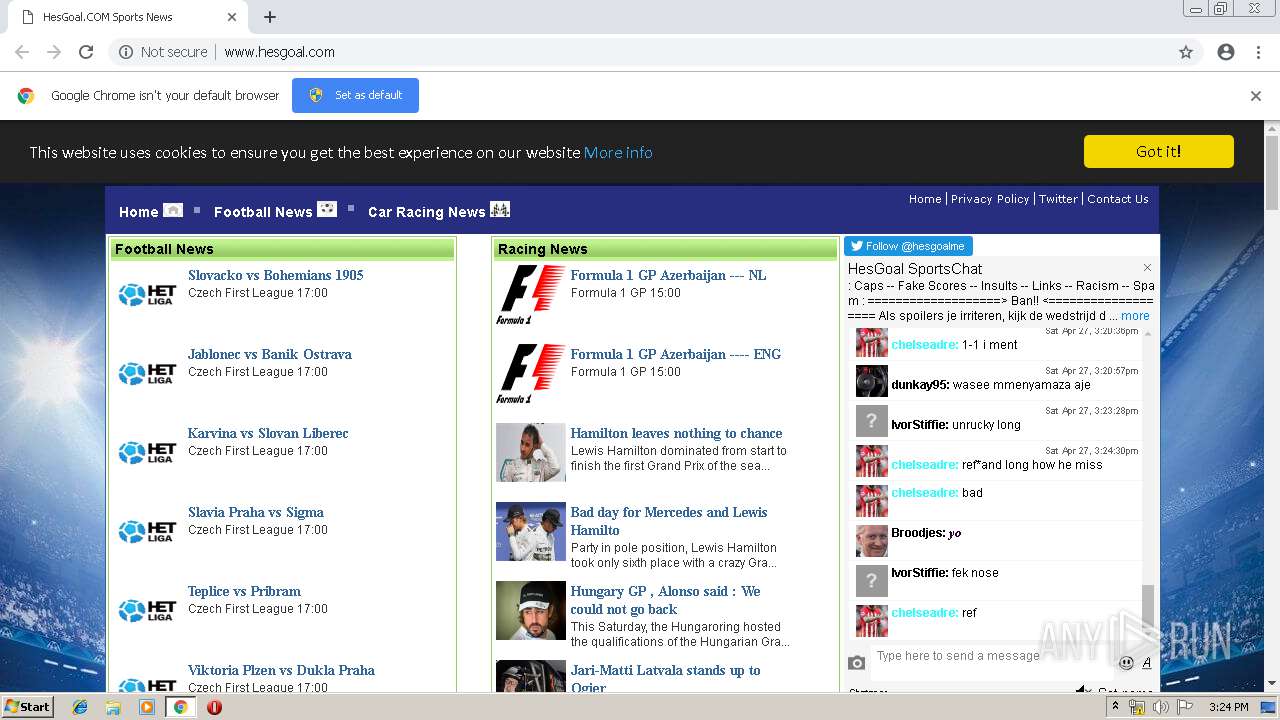Open Formula 1 GP Azerbaijan ENG stream
This screenshot has width=1280, height=720.
(x=676, y=354)
